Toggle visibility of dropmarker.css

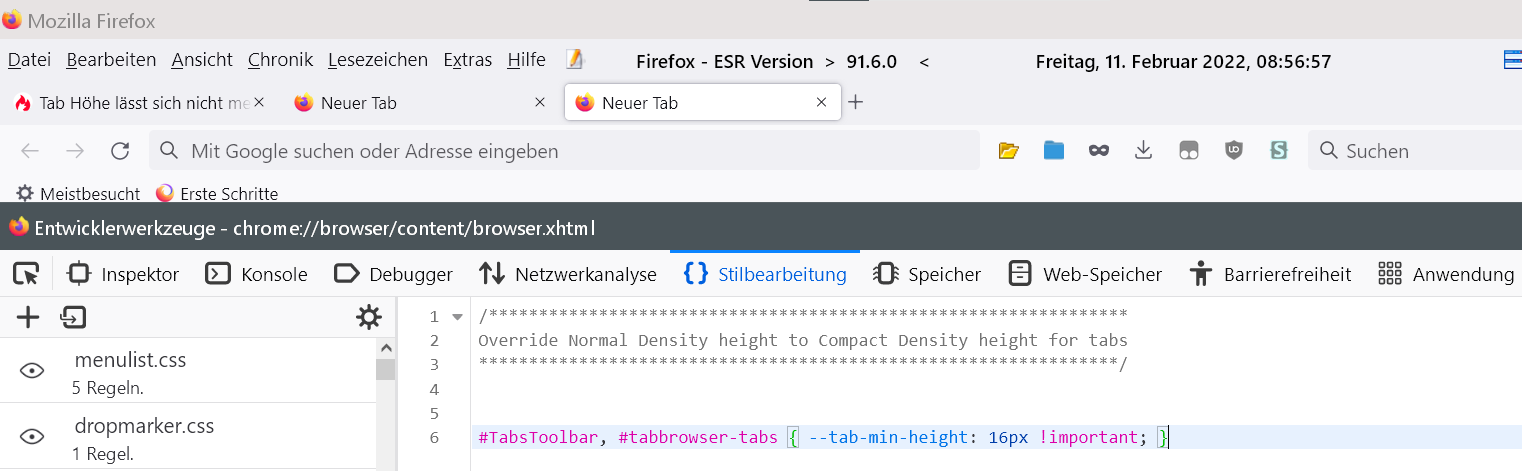coord(33,437)
